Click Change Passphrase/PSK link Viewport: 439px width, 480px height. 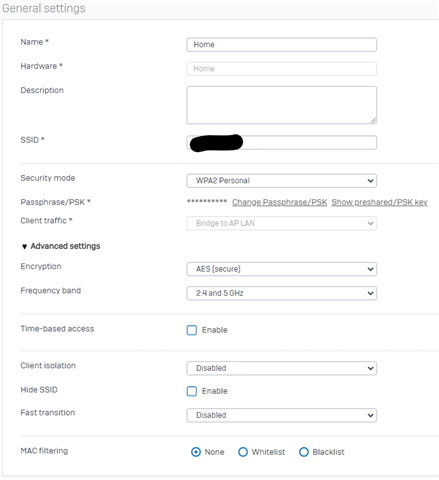[279, 202]
